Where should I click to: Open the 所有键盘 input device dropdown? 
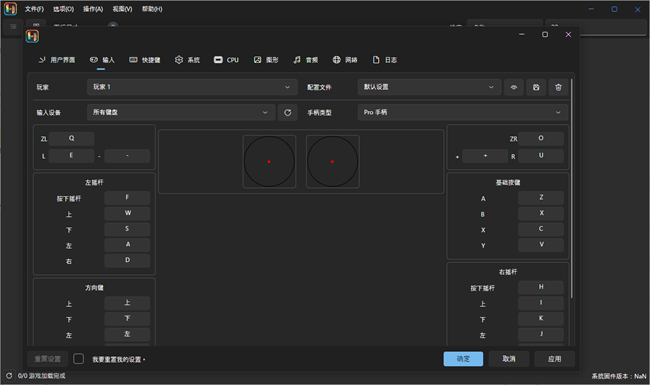pyautogui.click(x=181, y=112)
